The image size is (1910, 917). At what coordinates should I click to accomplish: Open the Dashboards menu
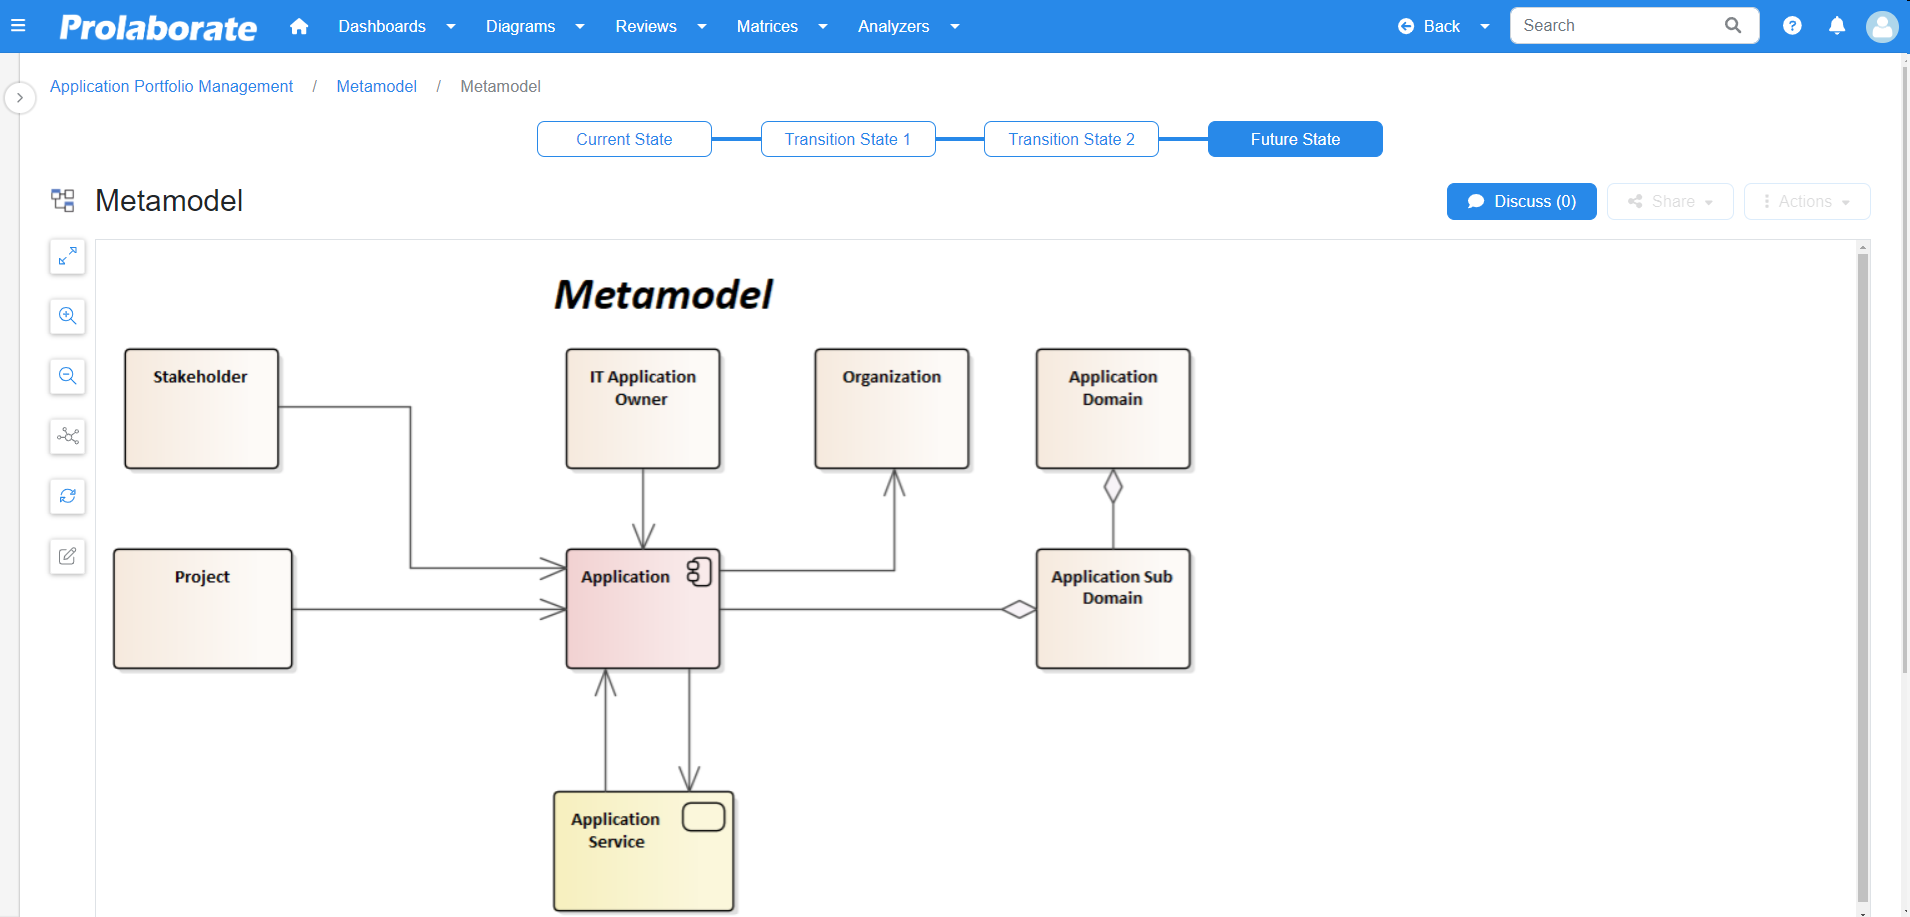pyautogui.click(x=382, y=27)
